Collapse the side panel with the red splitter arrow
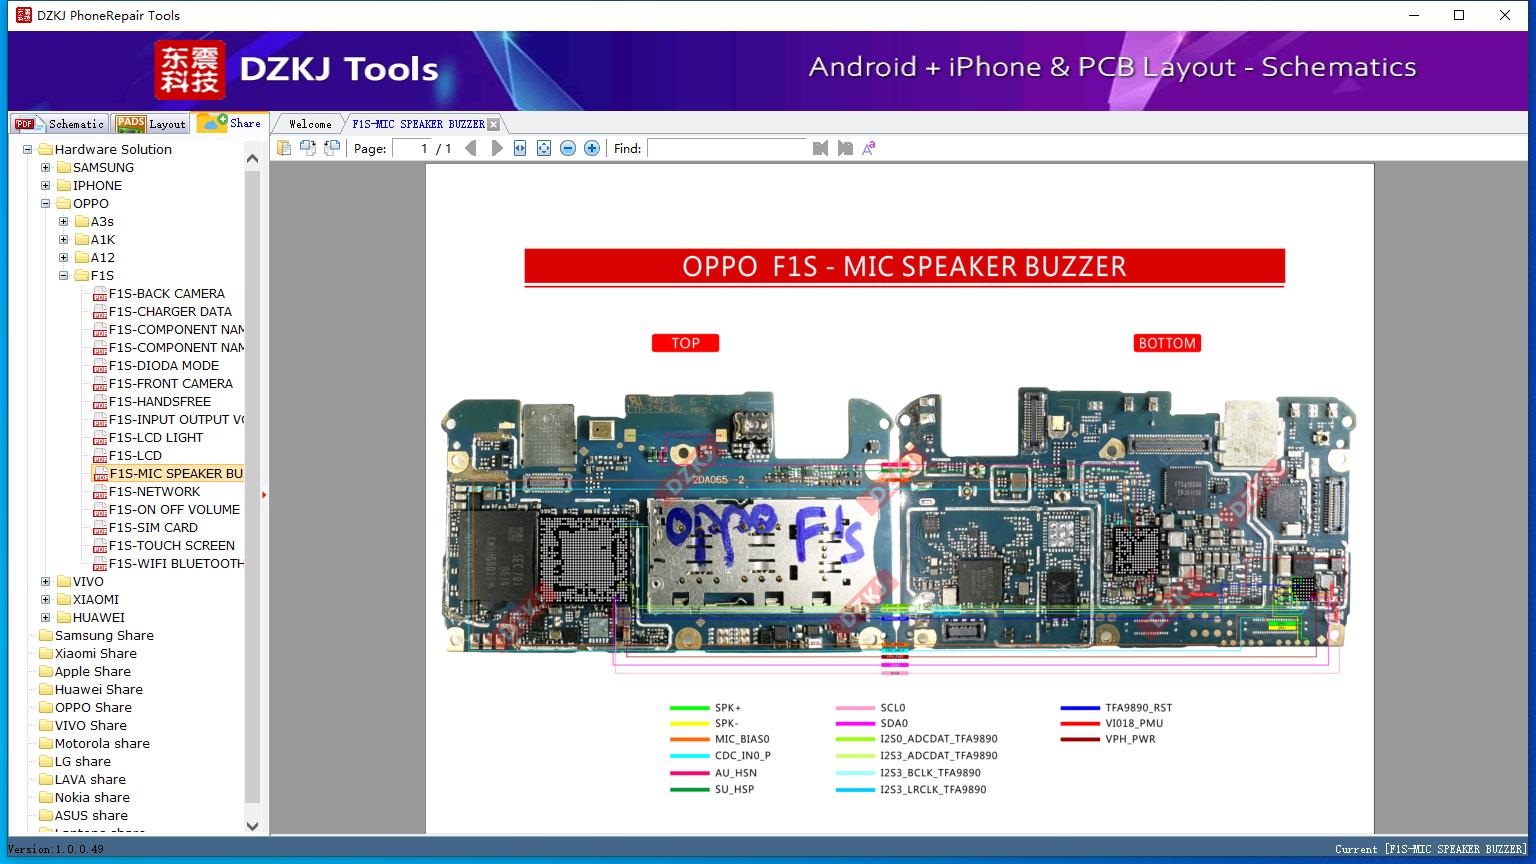The width and height of the screenshot is (1536, 864). [x=264, y=495]
